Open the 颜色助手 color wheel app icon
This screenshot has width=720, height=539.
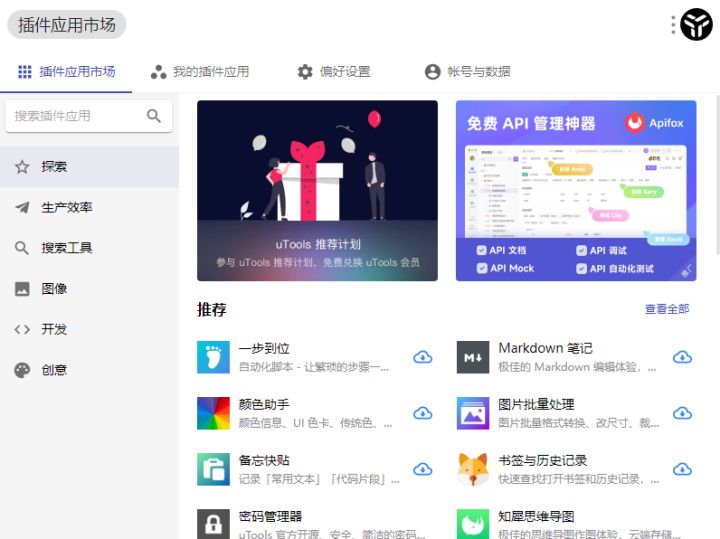pos(214,413)
